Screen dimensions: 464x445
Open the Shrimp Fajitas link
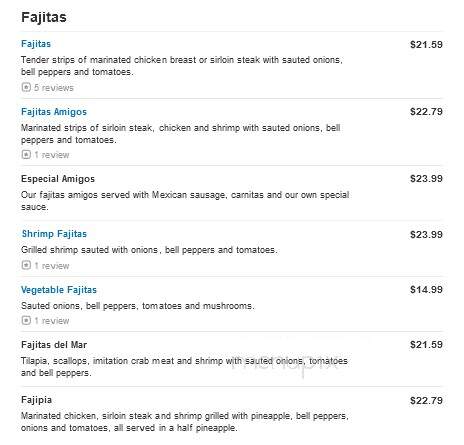(x=54, y=234)
